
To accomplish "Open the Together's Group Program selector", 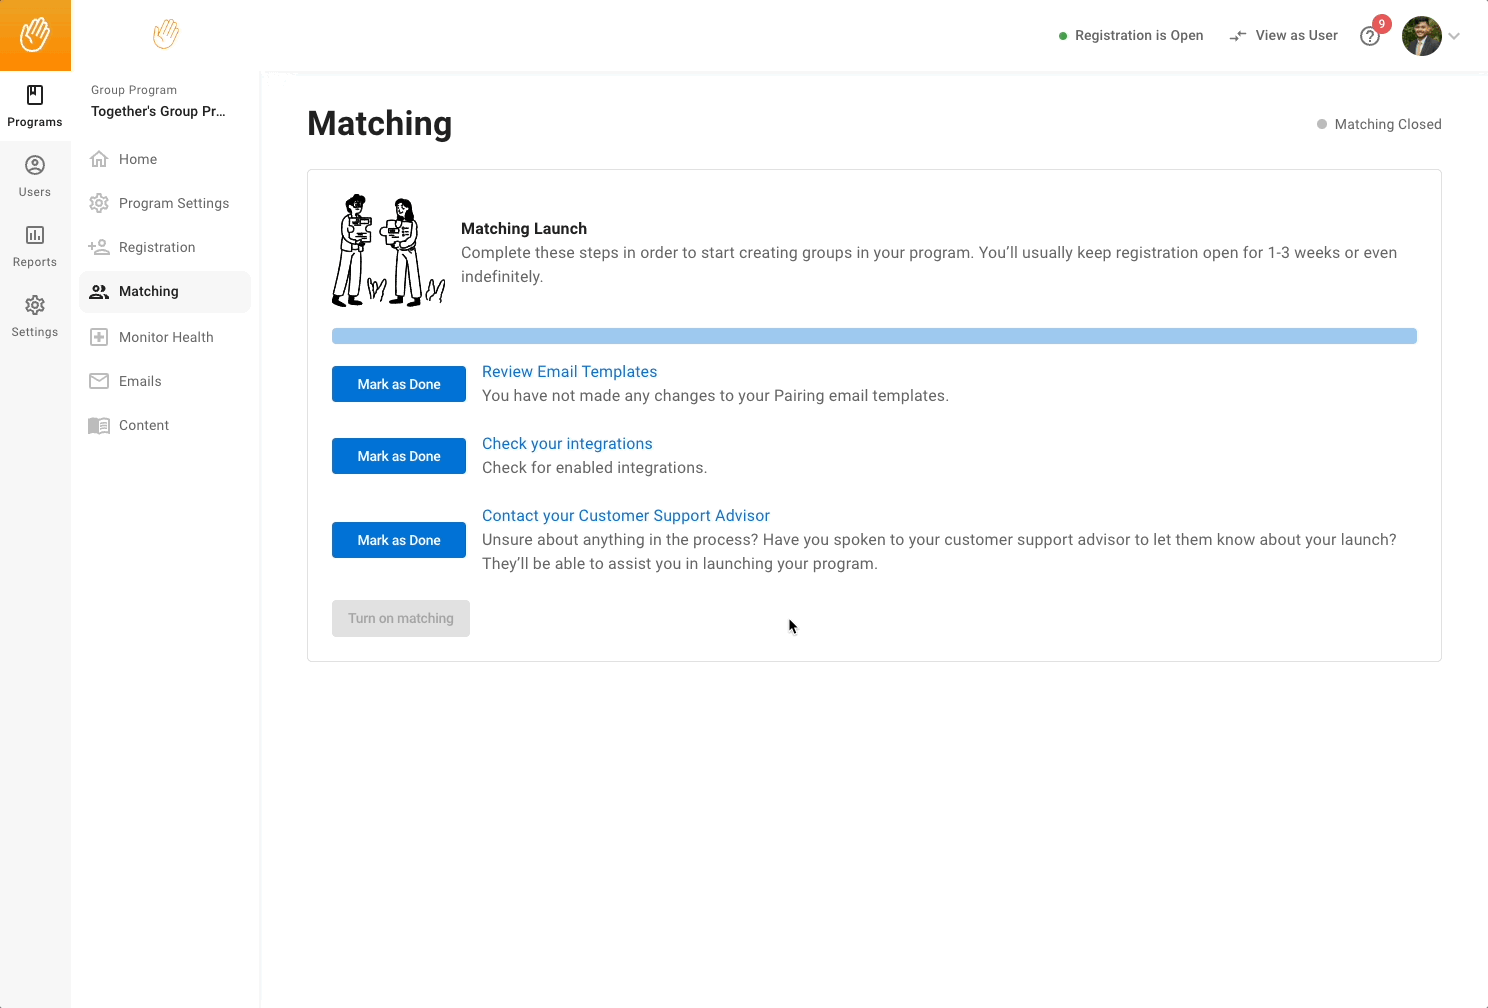I will 158,111.
